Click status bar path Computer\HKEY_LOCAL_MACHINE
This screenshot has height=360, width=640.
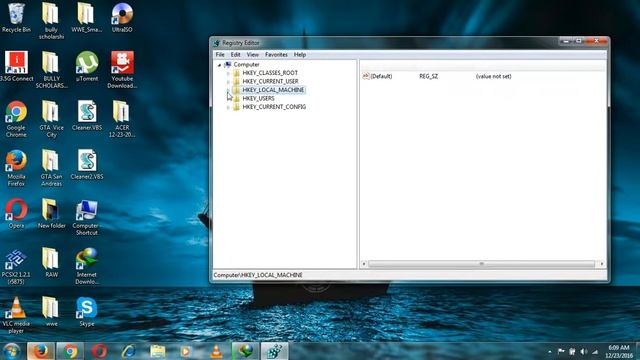[258, 275]
